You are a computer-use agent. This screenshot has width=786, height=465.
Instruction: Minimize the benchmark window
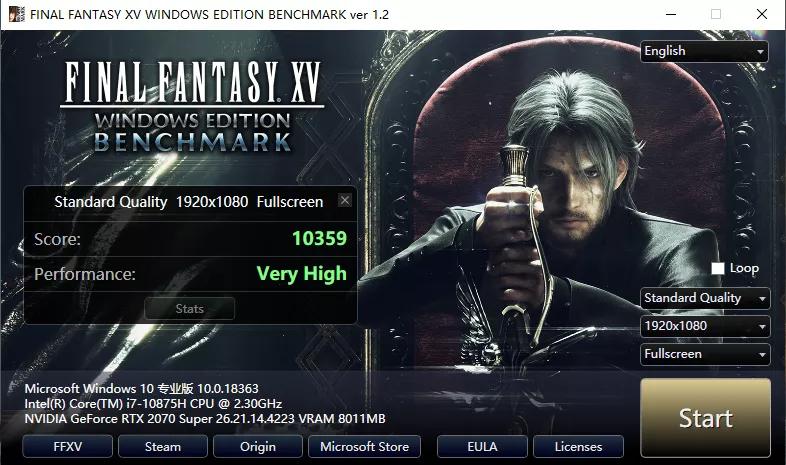click(671, 14)
